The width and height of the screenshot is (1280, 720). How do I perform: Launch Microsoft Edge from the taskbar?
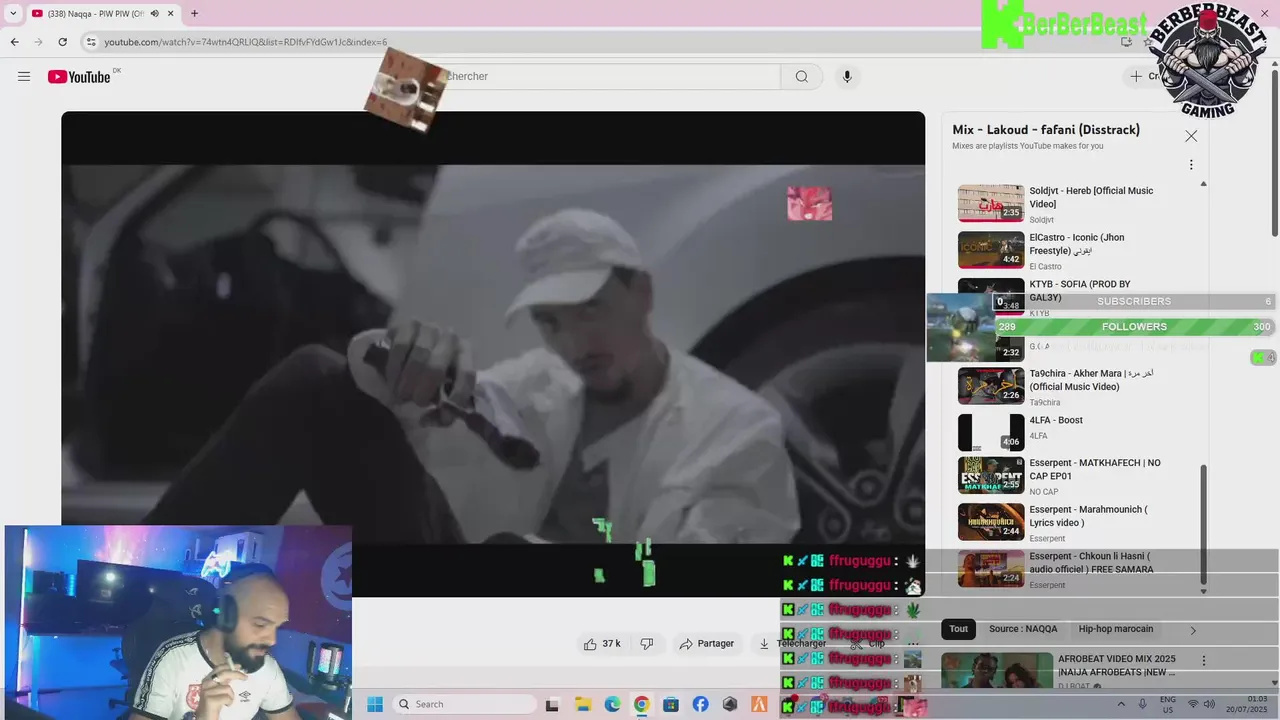click(612, 704)
